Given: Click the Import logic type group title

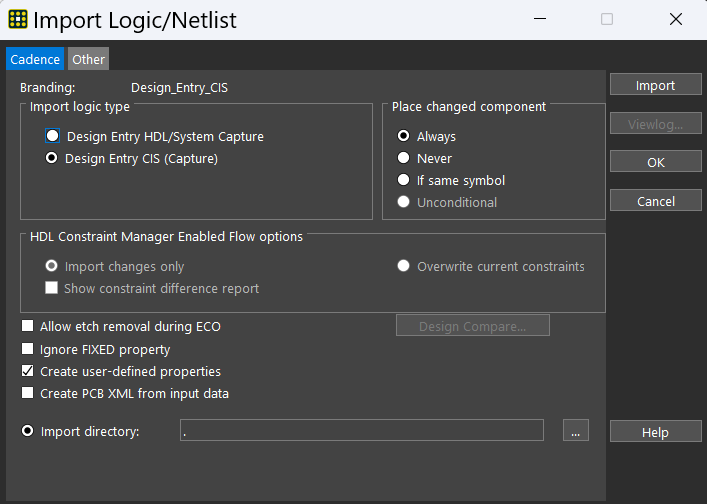Looking at the screenshot, I should pyautogui.click(x=80, y=107).
